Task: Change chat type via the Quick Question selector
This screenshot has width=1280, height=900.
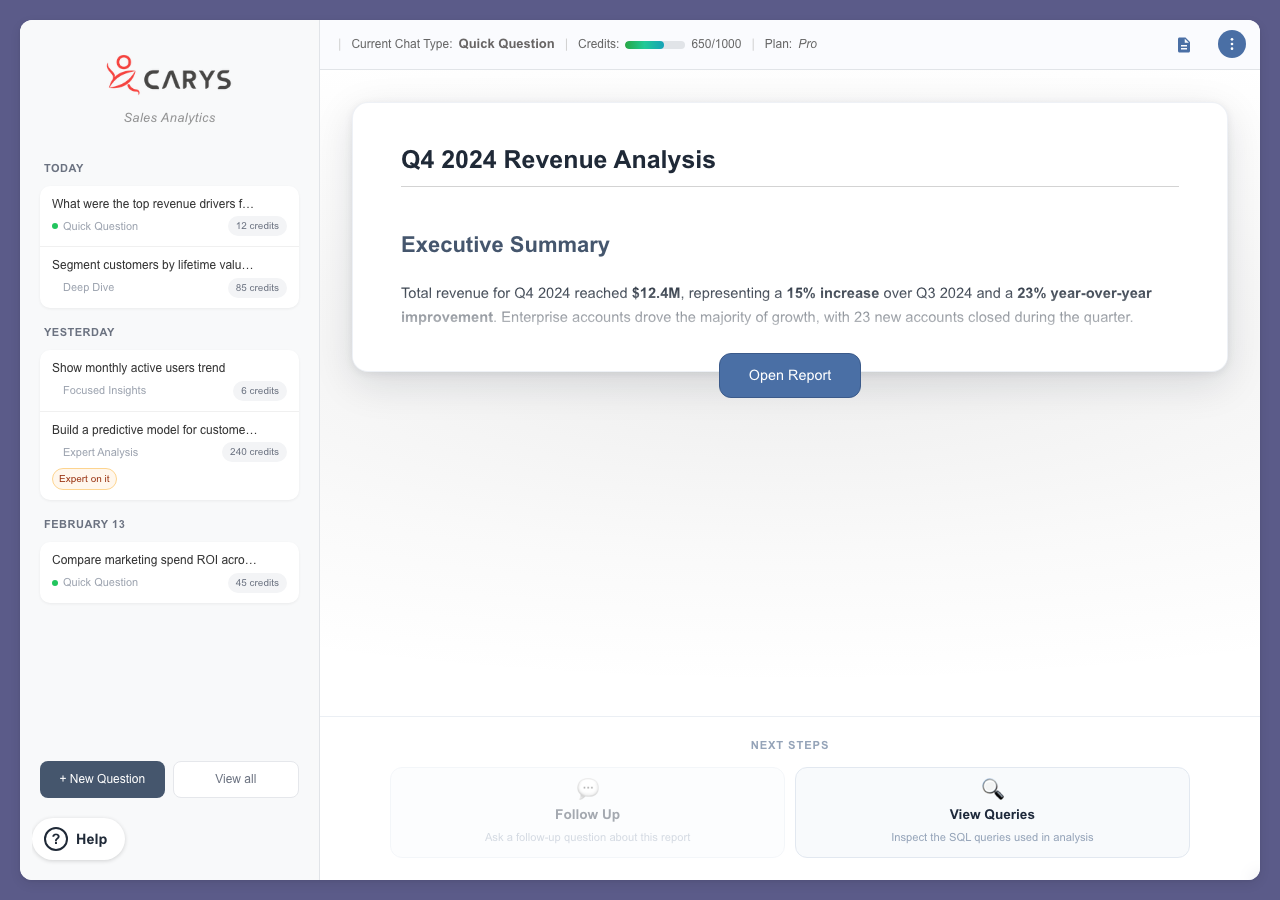Action: click(x=506, y=44)
